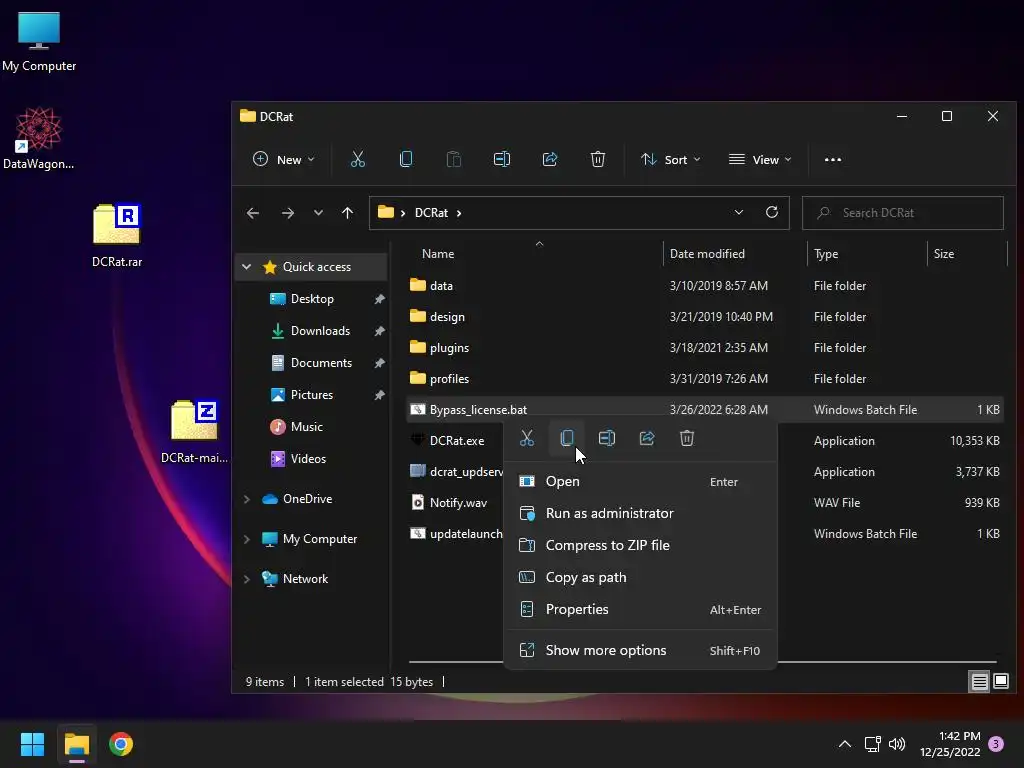This screenshot has width=1024, height=768.
Task: Open Music in navigation pane
Action: click(x=306, y=426)
